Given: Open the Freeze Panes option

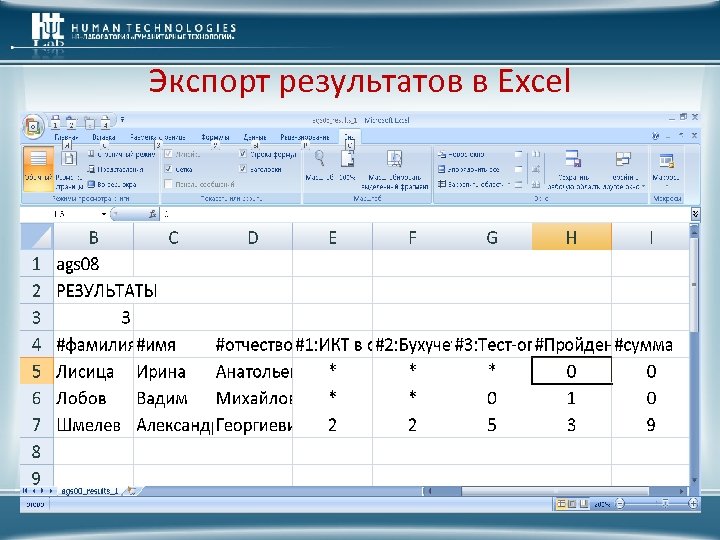Looking at the screenshot, I should pyautogui.click(x=474, y=185).
